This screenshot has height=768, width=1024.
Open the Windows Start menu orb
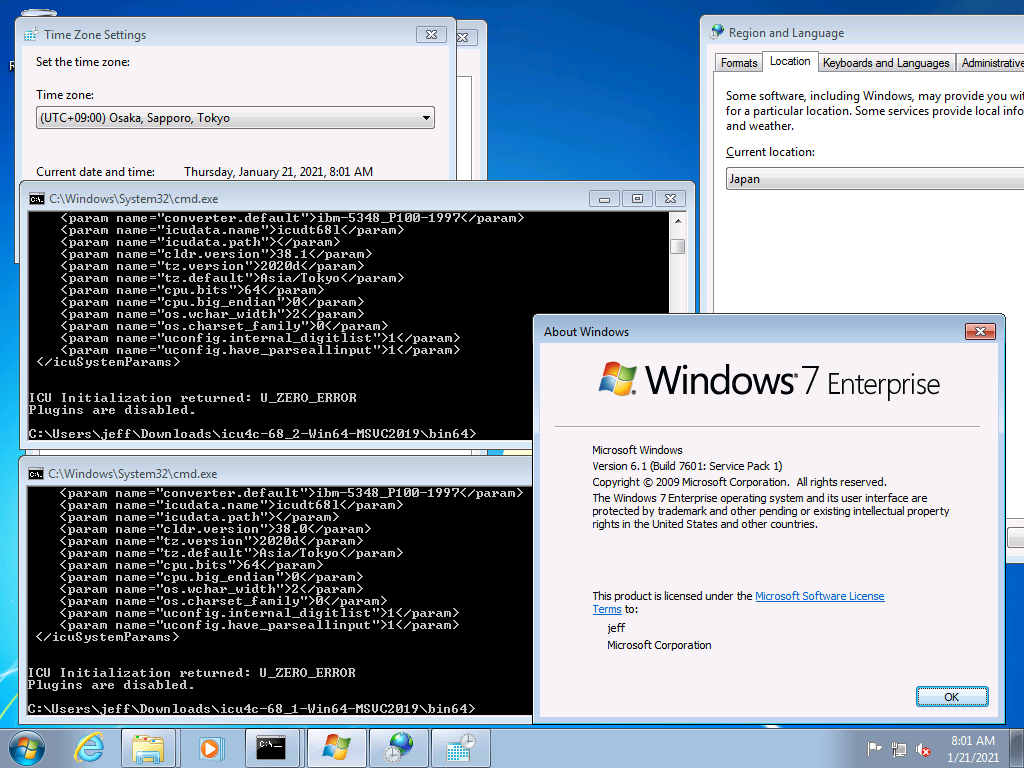pyautogui.click(x=26, y=747)
